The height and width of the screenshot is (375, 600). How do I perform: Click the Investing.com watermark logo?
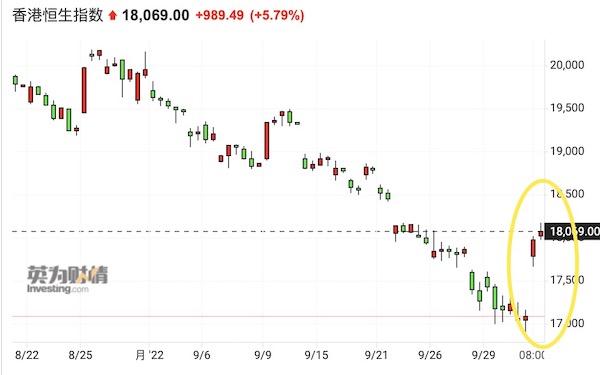coord(67,279)
